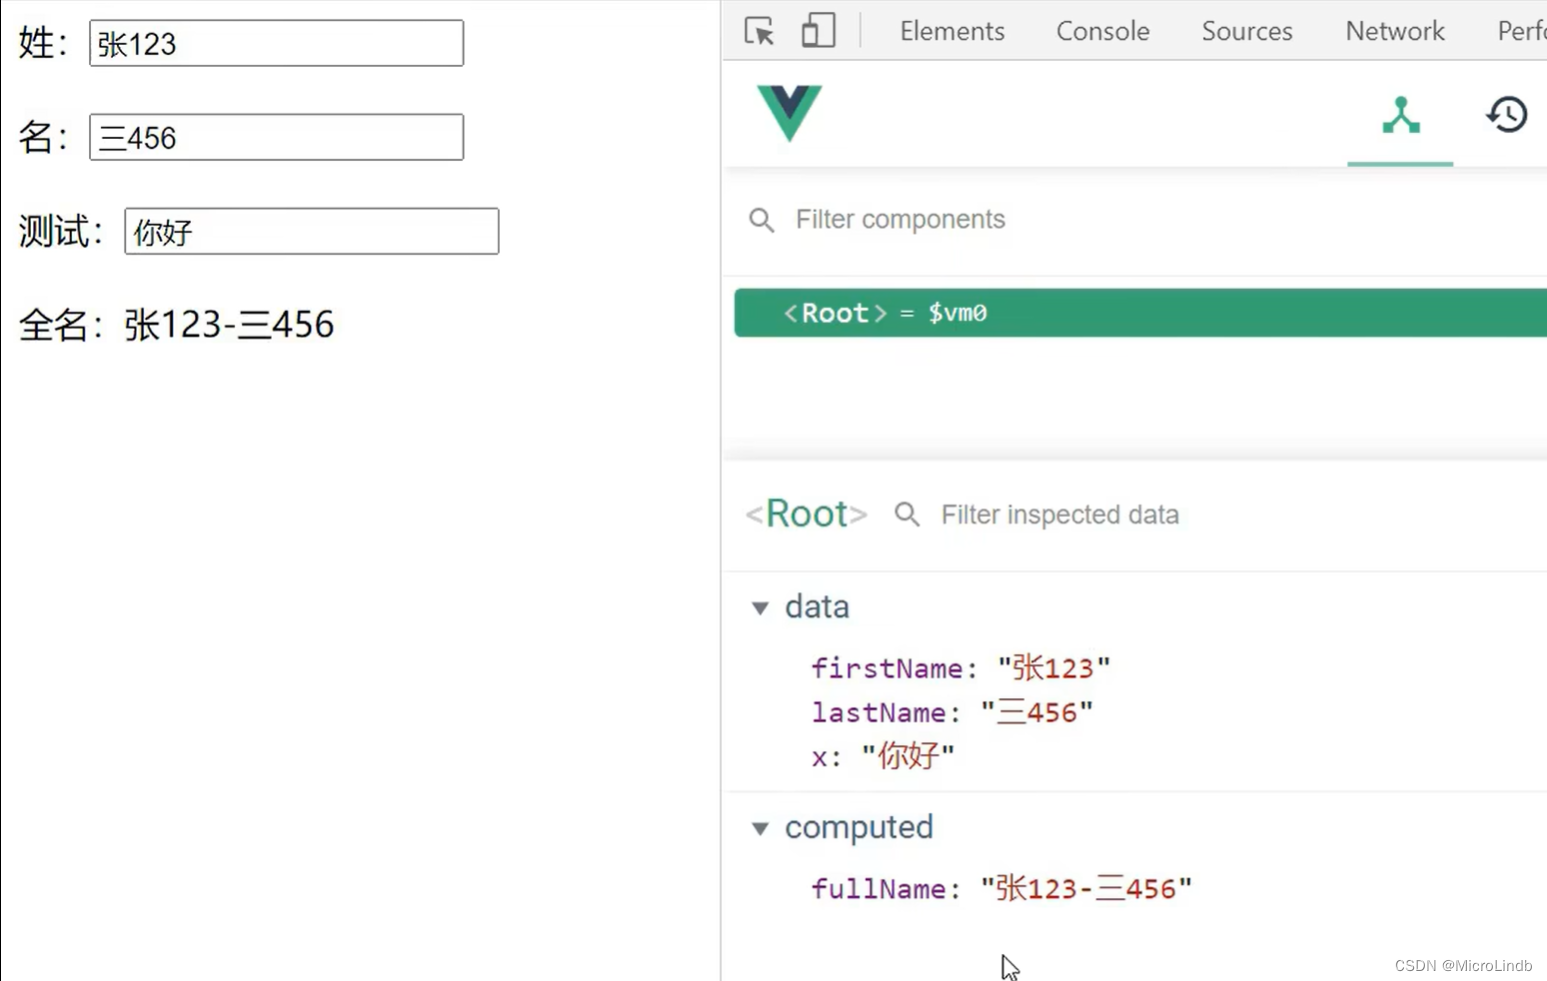The width and height of the screenshot is (1547, 981).
Task: Collapse the data section
Action: point(760,608)
